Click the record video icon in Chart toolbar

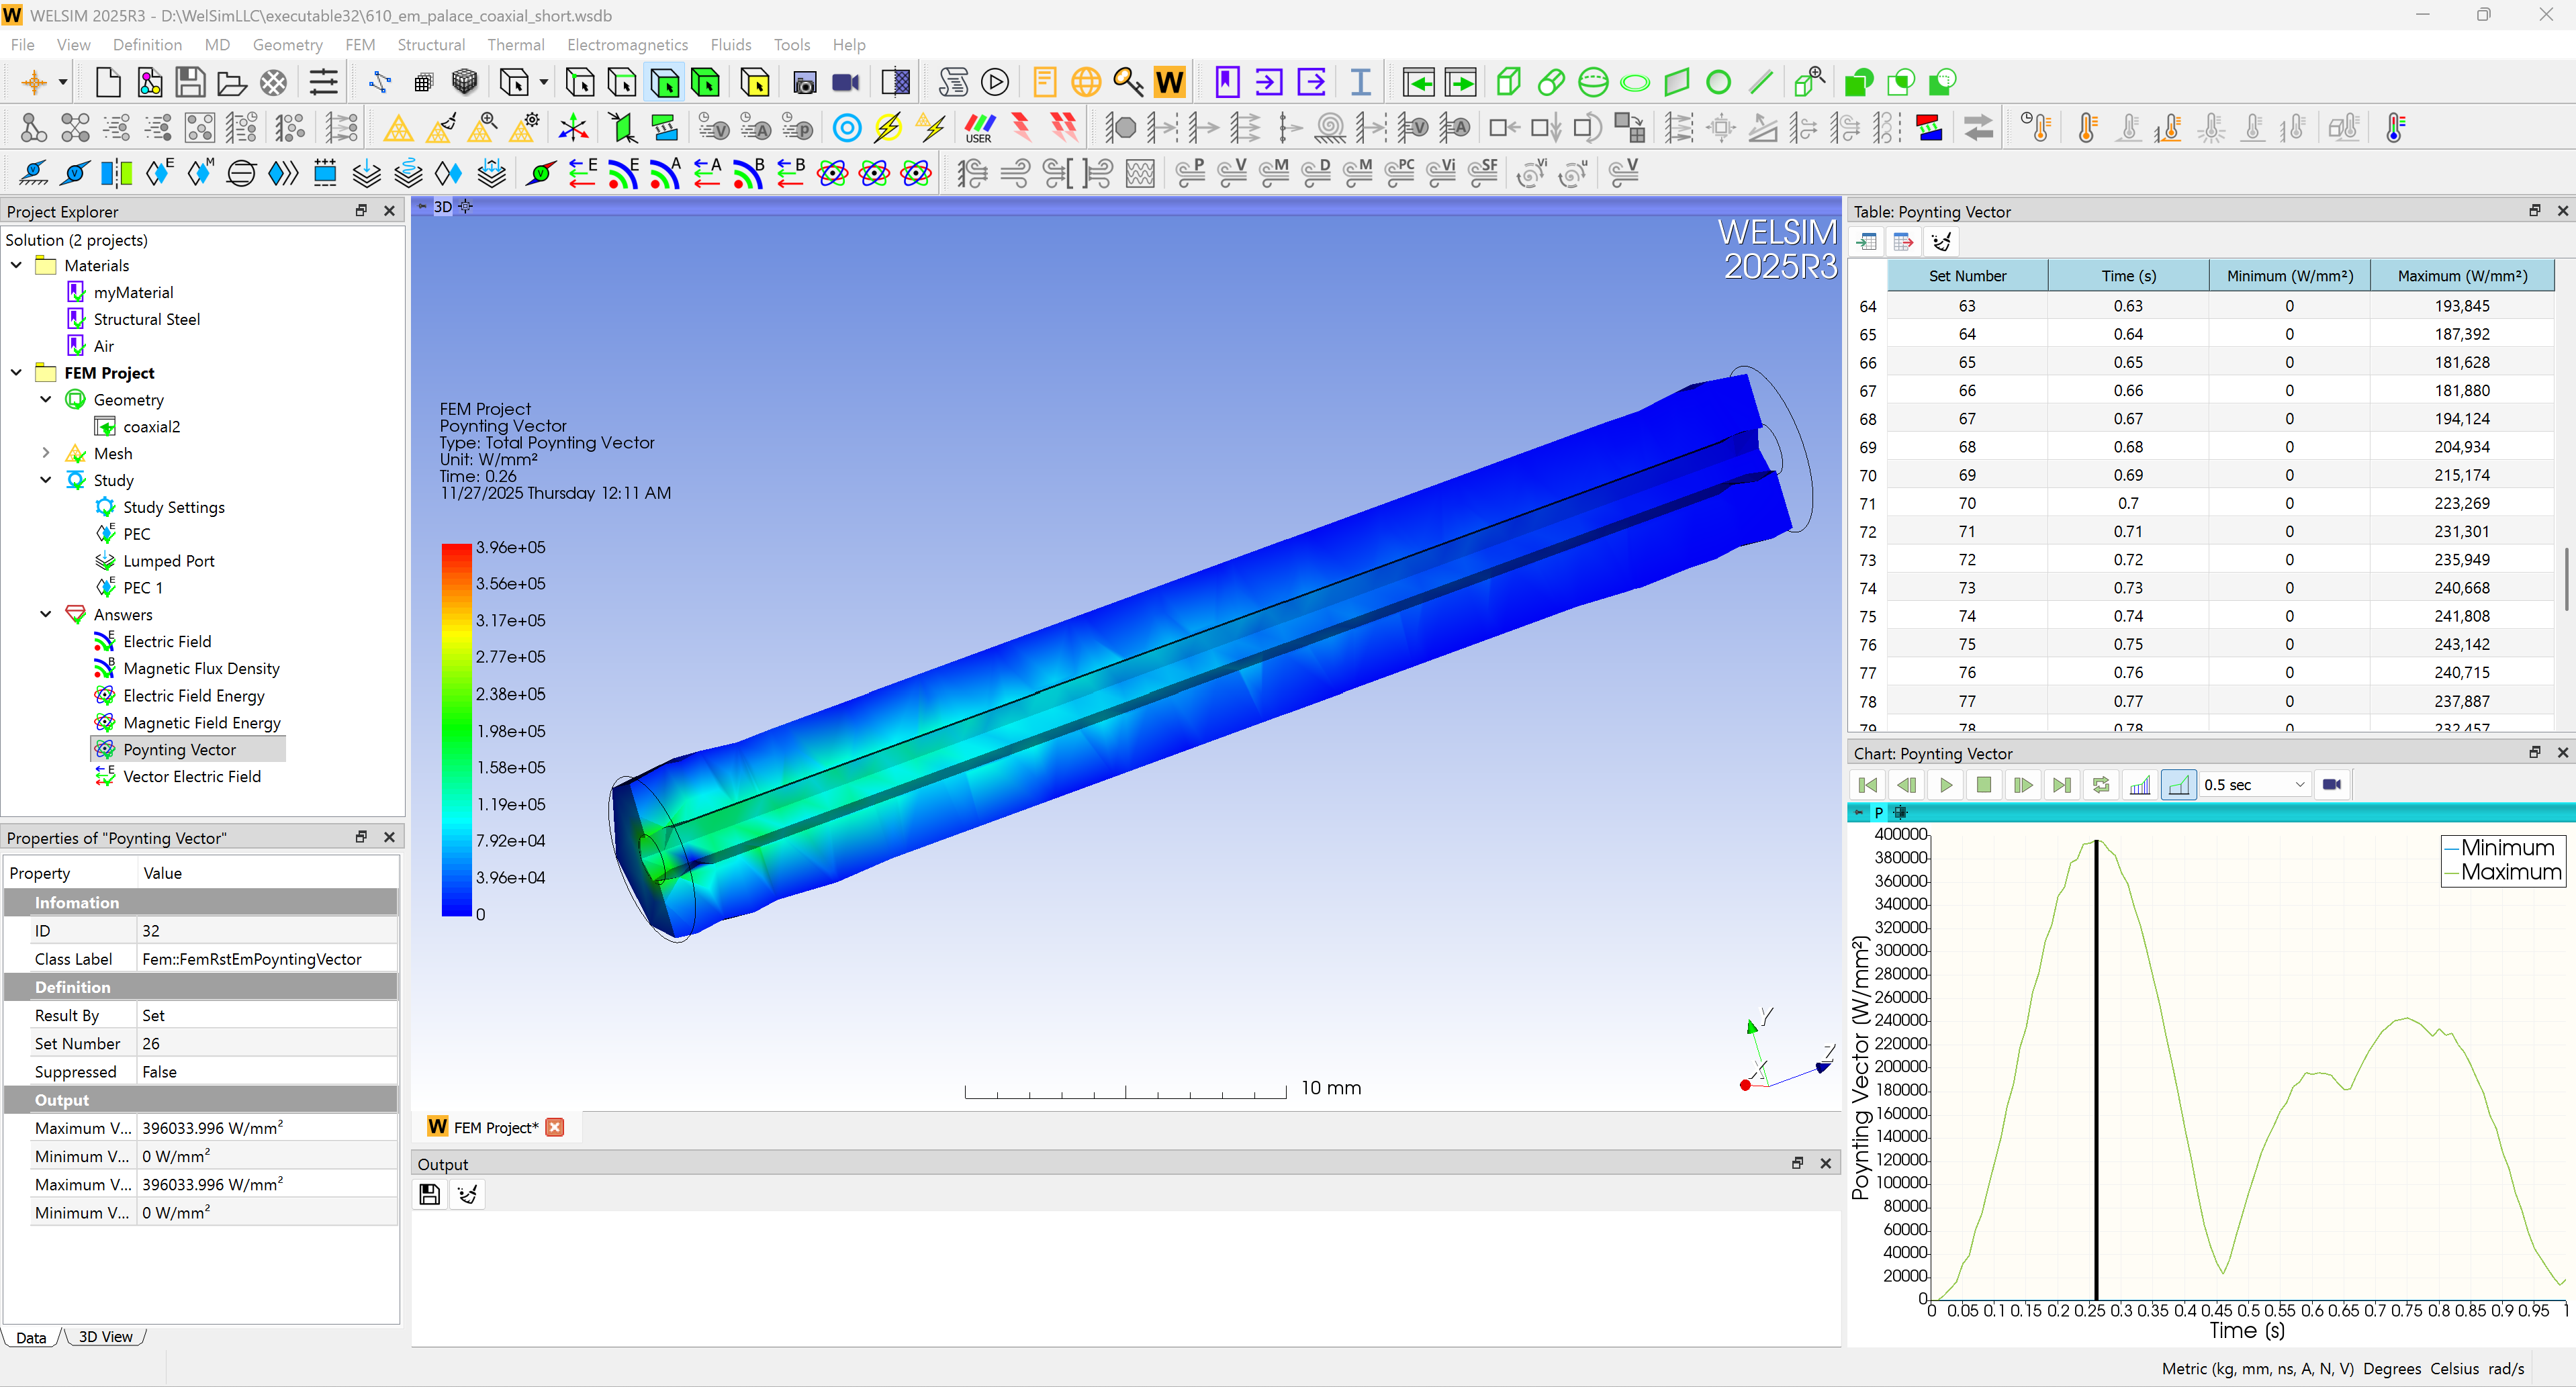(2332, 785)
